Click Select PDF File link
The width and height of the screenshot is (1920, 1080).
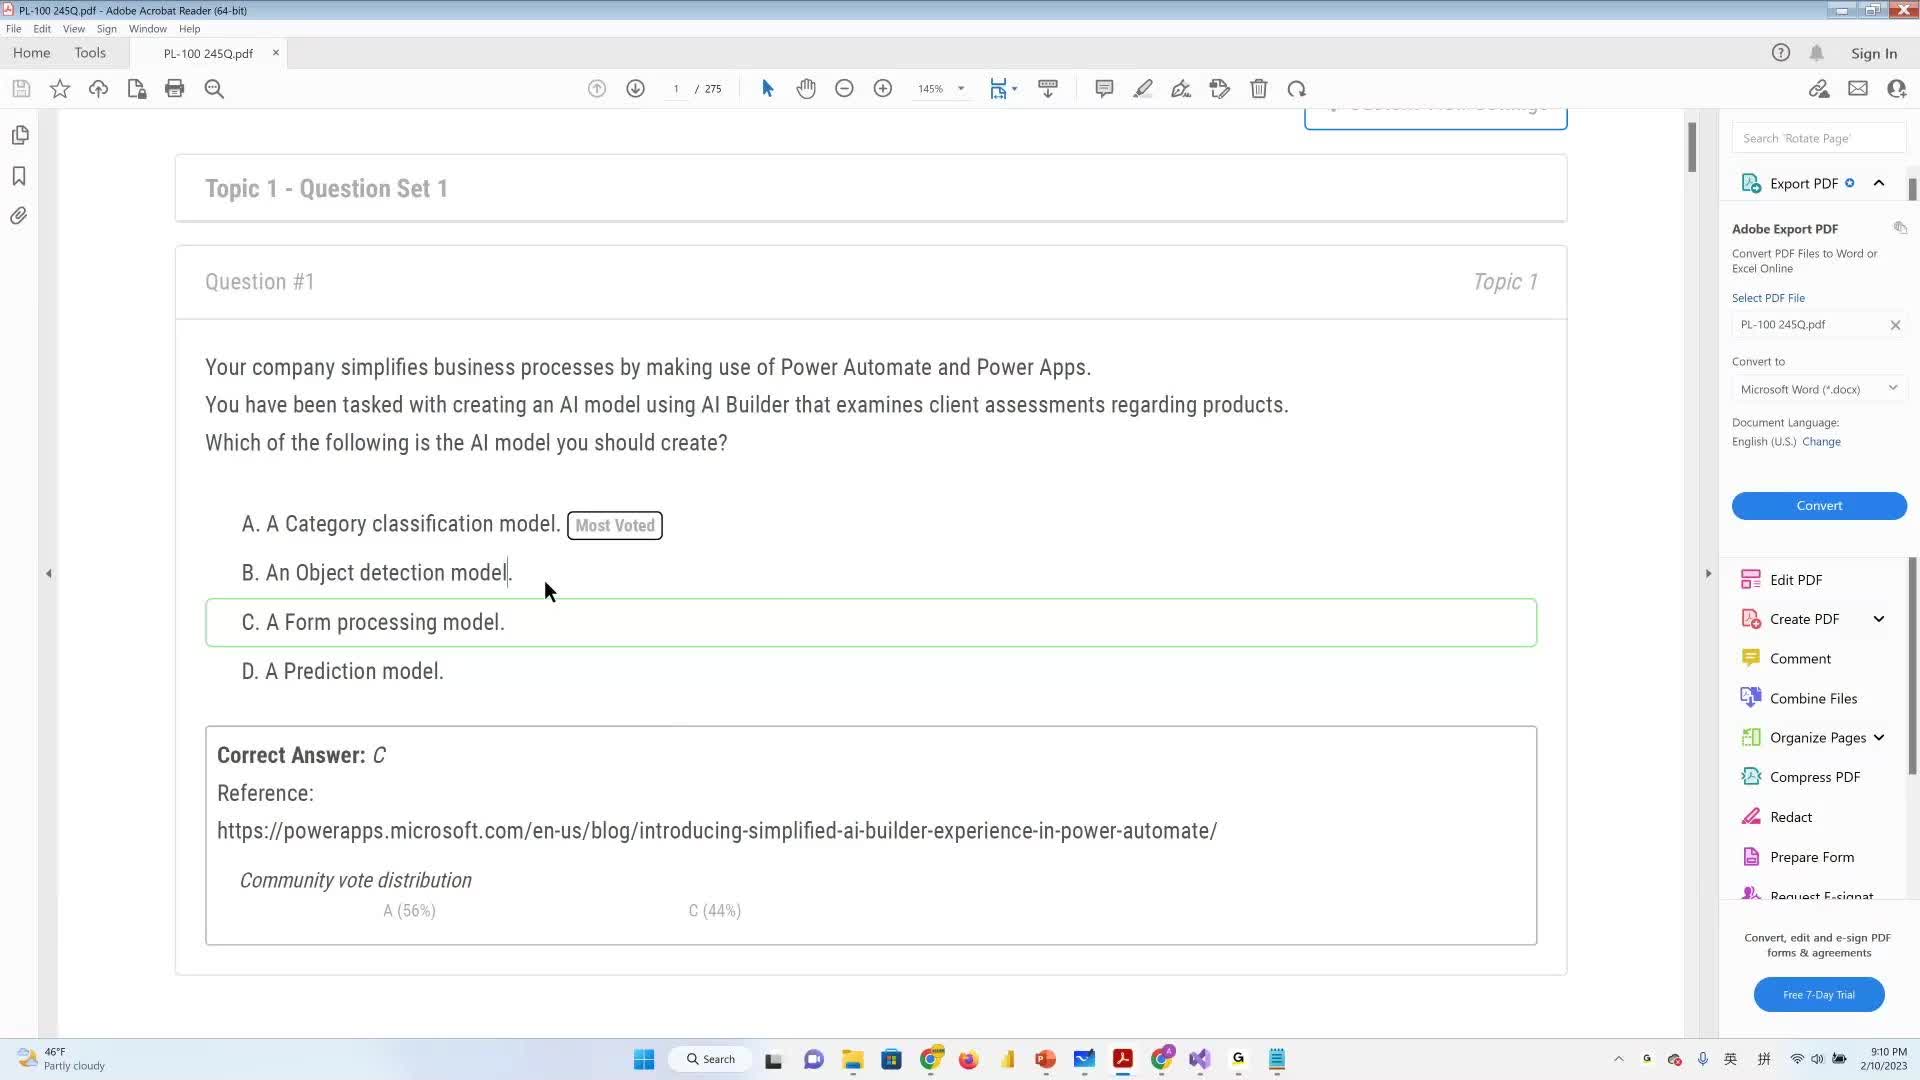click(1768, 298)
